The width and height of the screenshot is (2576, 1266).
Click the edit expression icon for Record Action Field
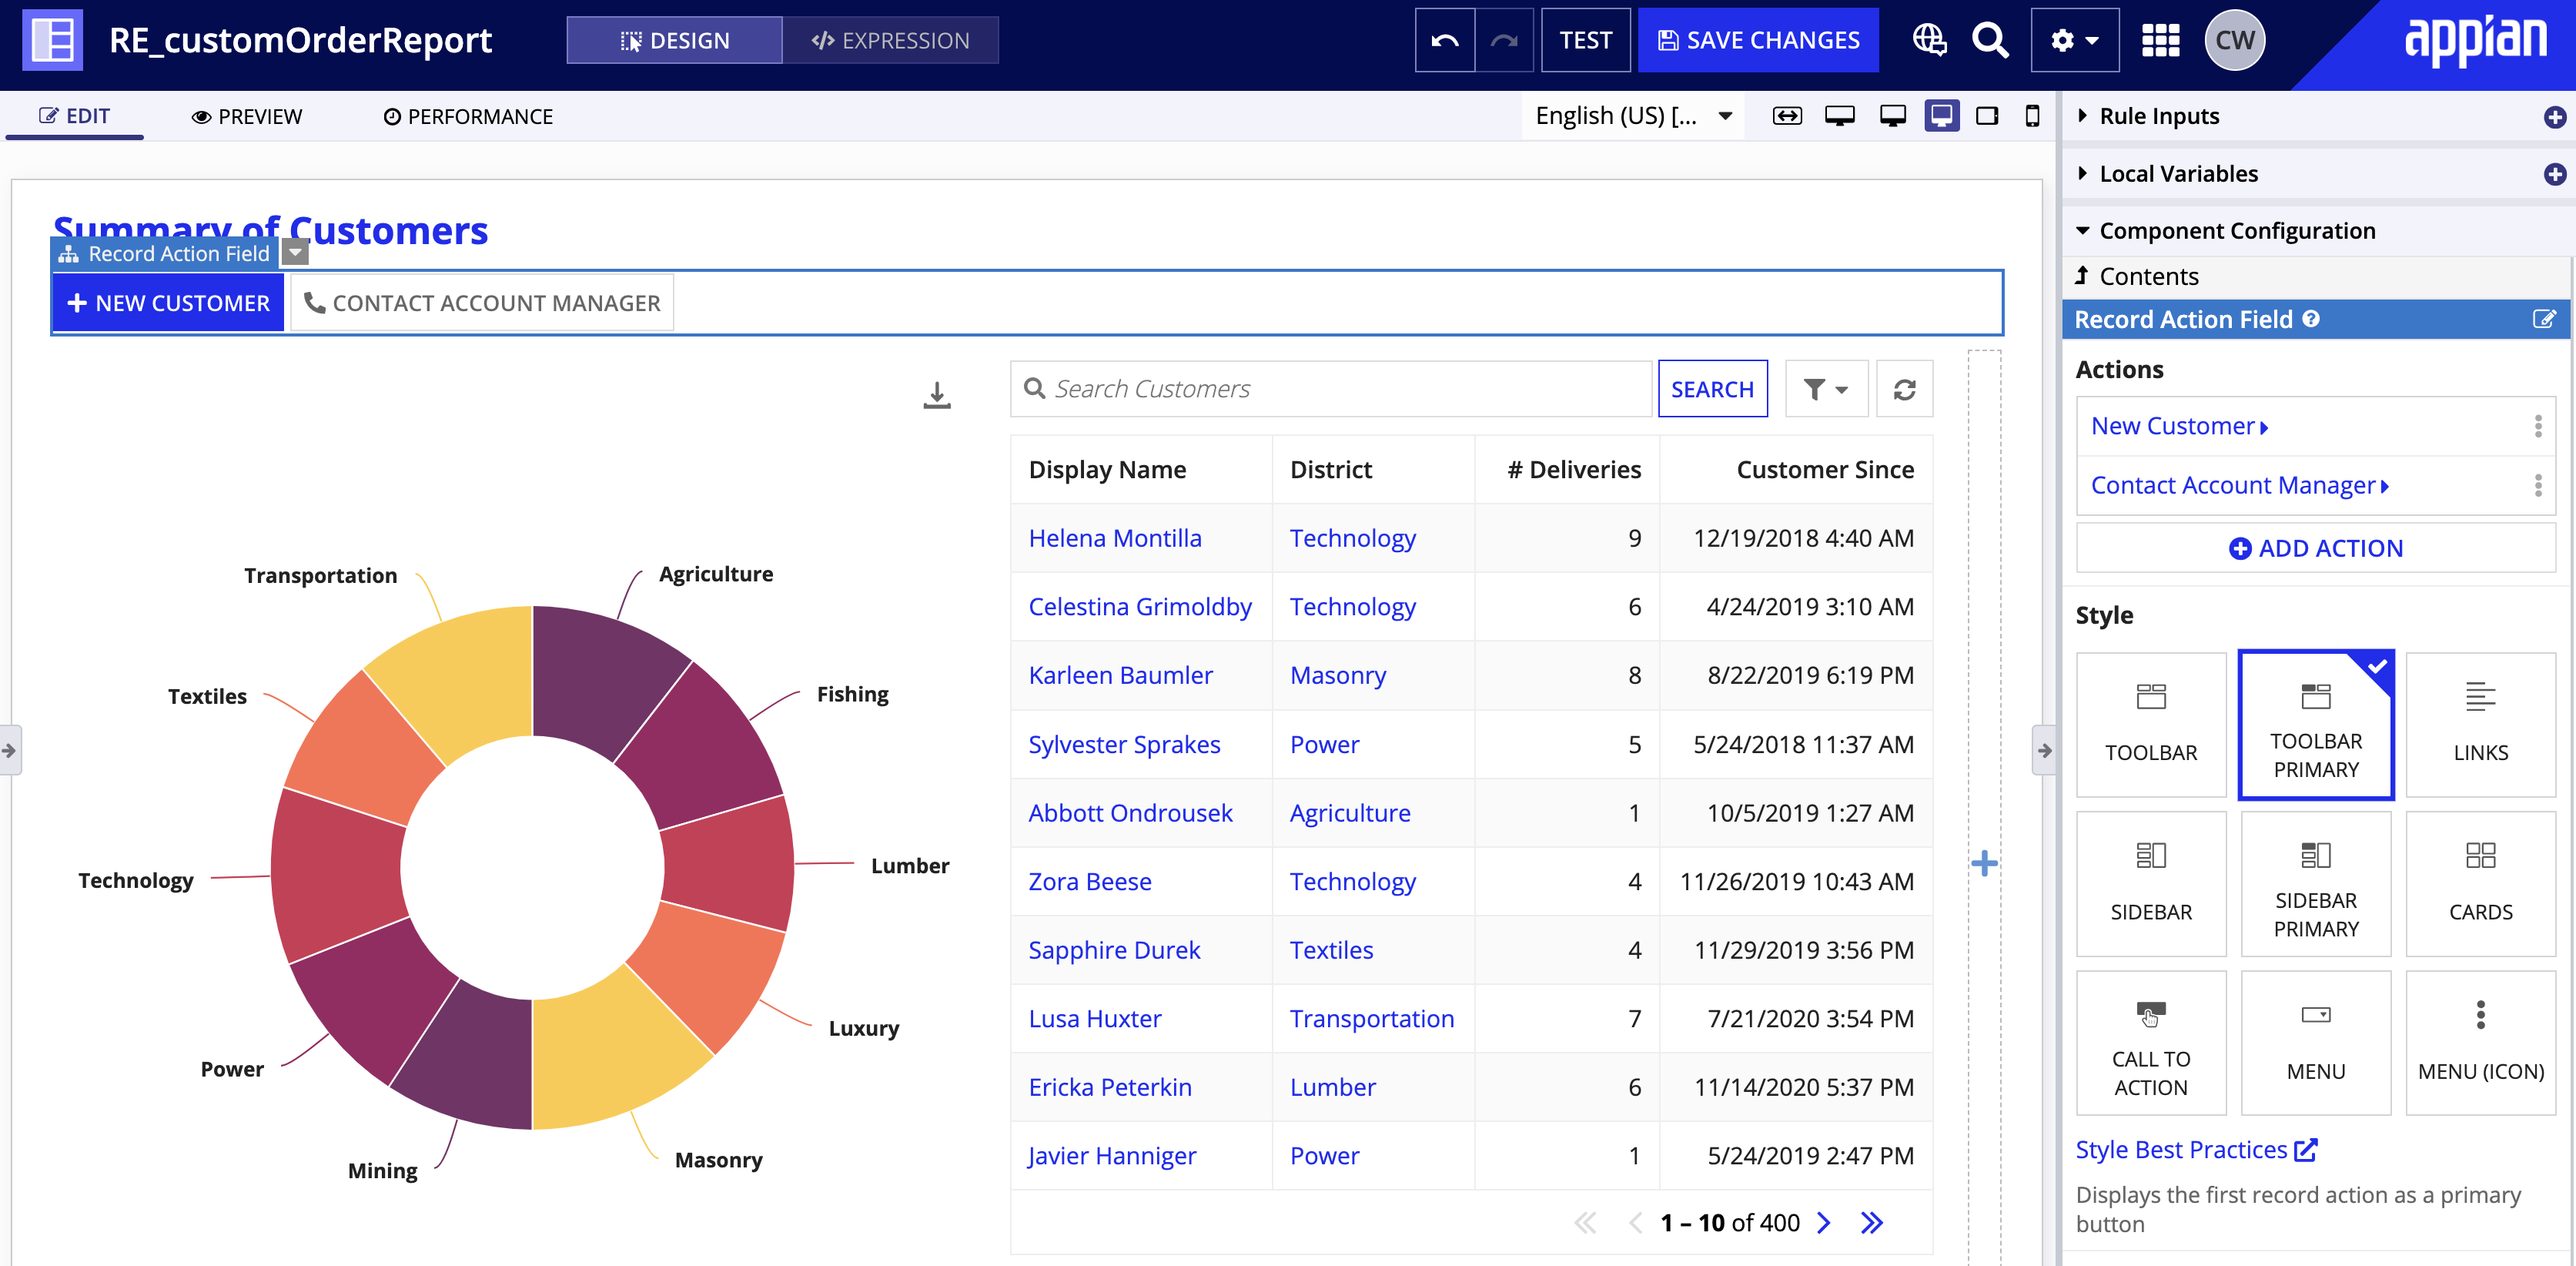point(2543,319)
